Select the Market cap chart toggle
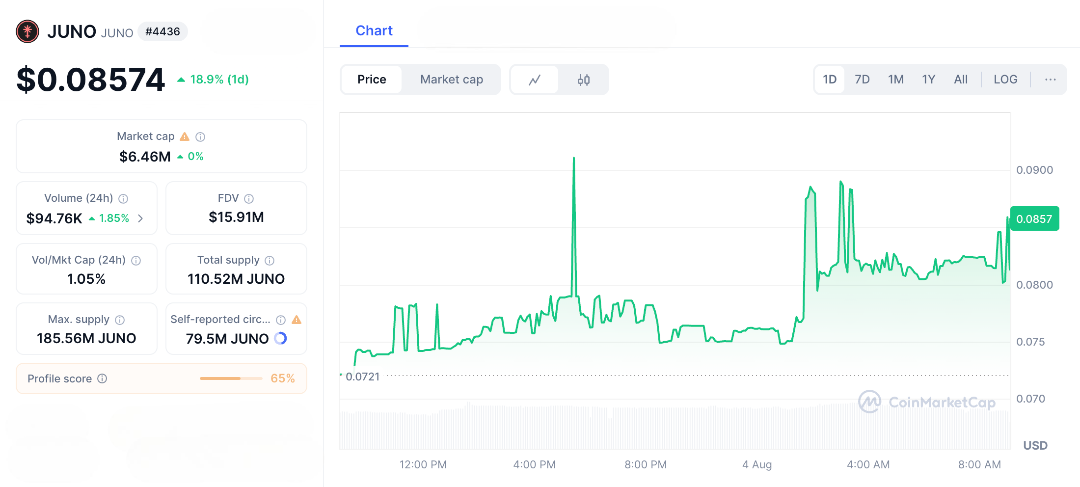The width and height of the screenshot is (1080, 487). (452, 79)
